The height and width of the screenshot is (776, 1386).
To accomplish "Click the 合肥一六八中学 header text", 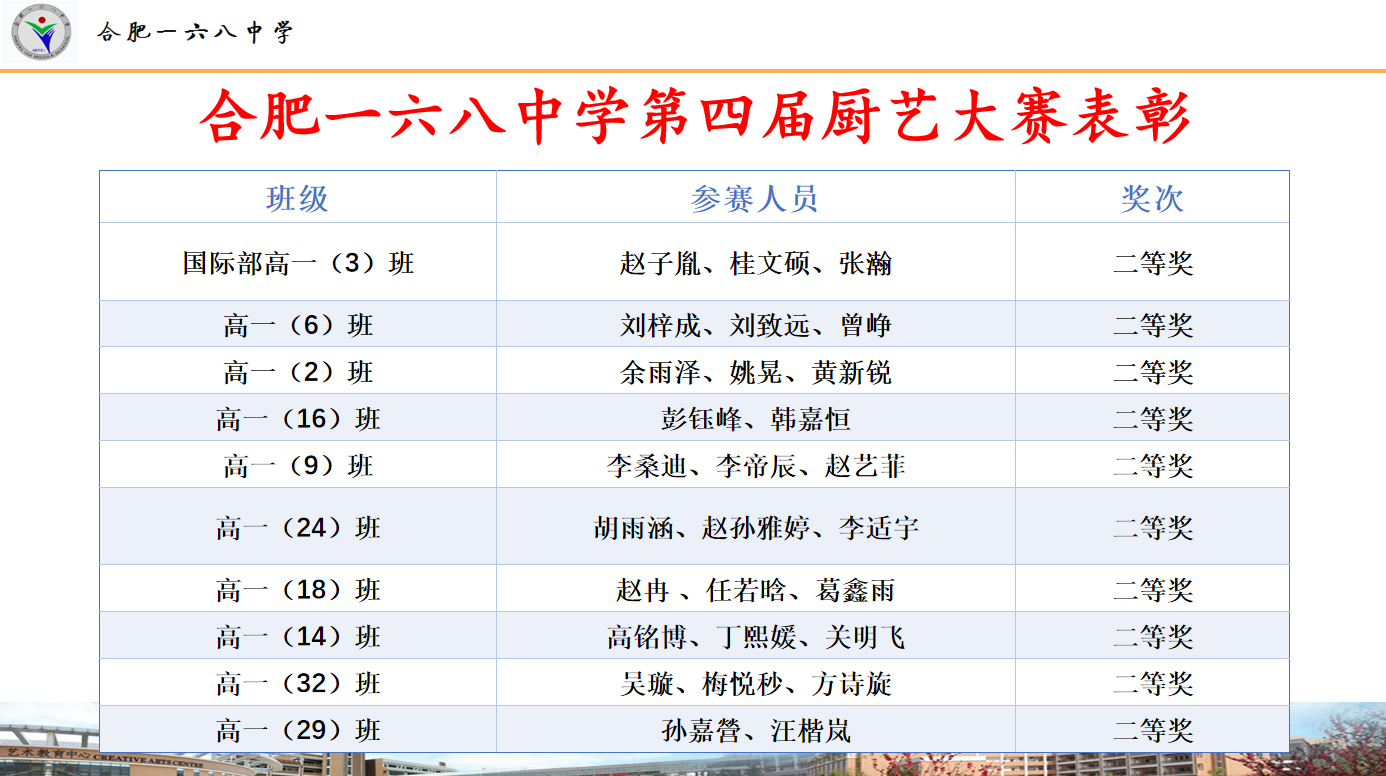I will (x=195, y=33).
